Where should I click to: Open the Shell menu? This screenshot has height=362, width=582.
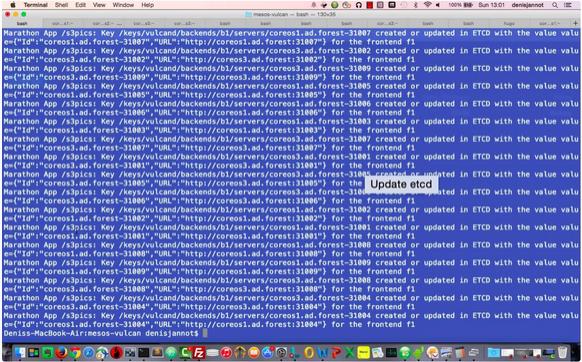pyautogui.click(x=61, y=5)
